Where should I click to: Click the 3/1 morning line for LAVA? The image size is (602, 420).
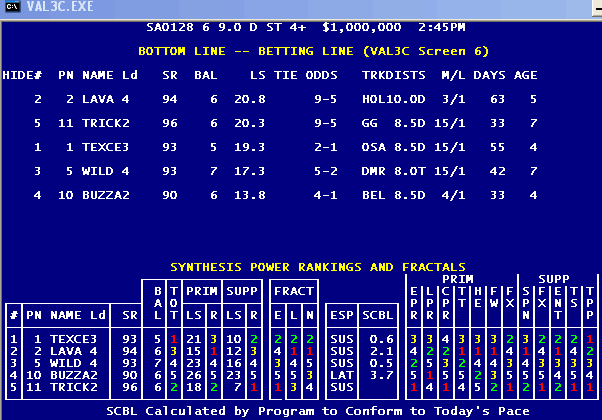[x=453, y=99]
